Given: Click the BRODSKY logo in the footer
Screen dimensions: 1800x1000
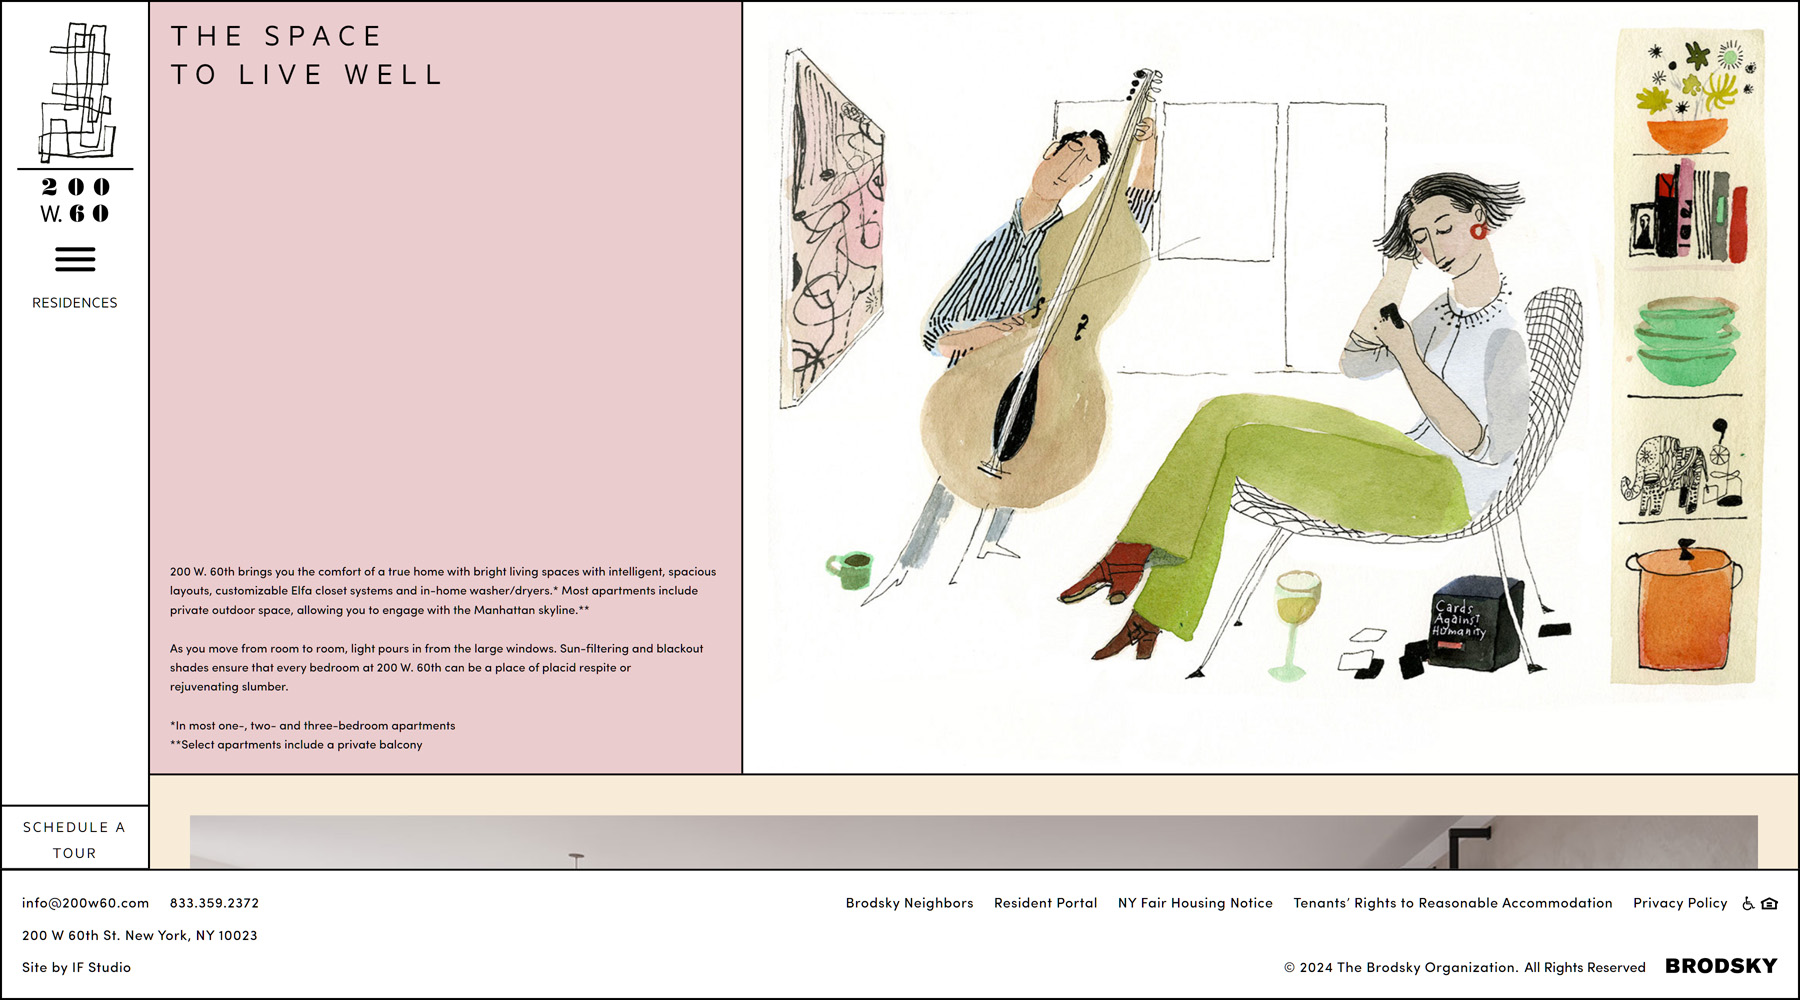Looking at the screenshot, I should coord(1720,966).
